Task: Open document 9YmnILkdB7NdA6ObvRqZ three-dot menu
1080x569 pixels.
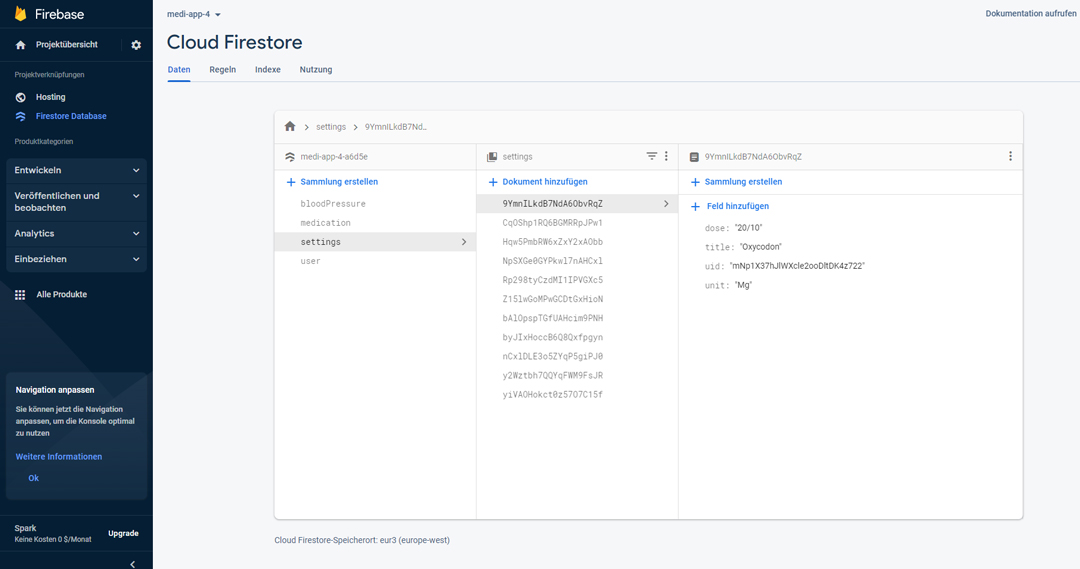Action: pos(1010,156)
